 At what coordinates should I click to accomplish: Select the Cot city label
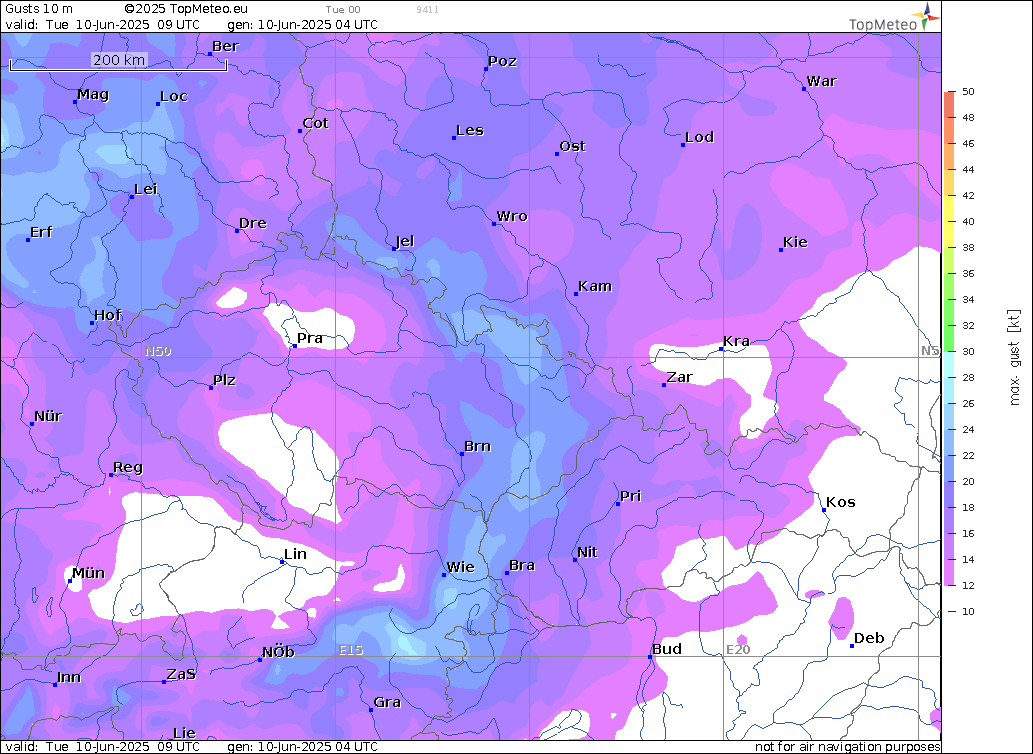tap(316, 123)
